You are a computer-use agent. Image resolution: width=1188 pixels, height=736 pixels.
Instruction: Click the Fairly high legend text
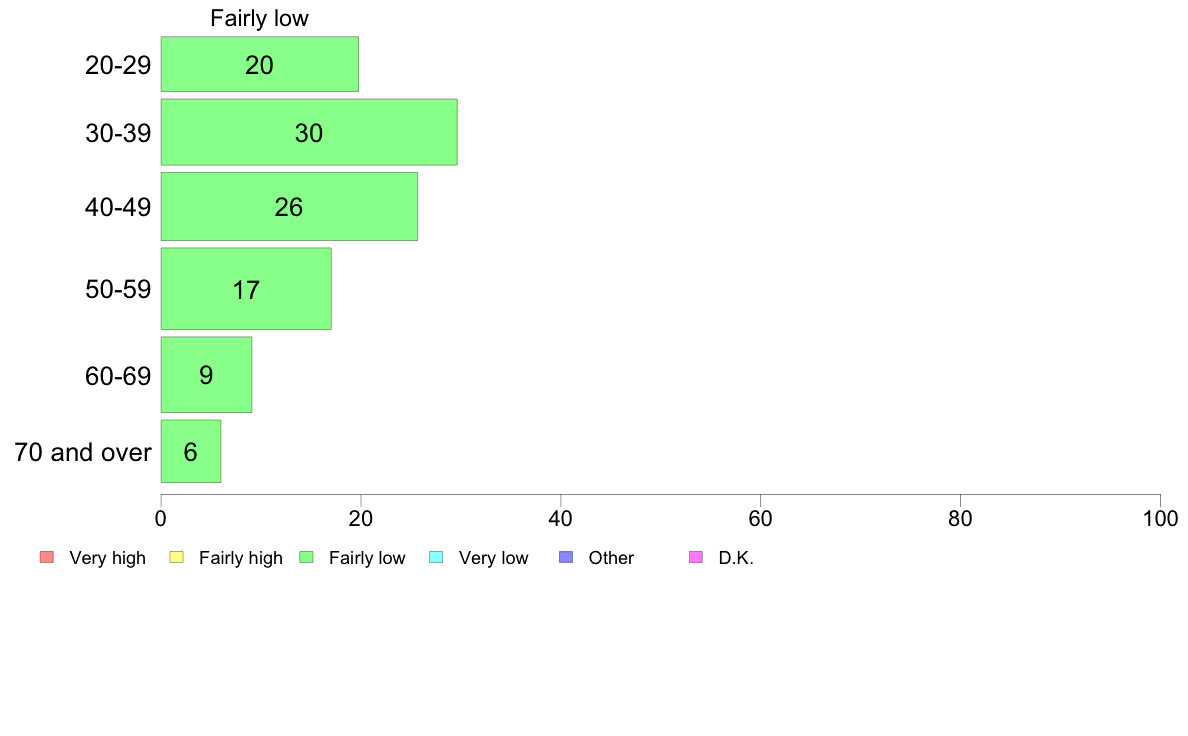[x=240, y=558]
